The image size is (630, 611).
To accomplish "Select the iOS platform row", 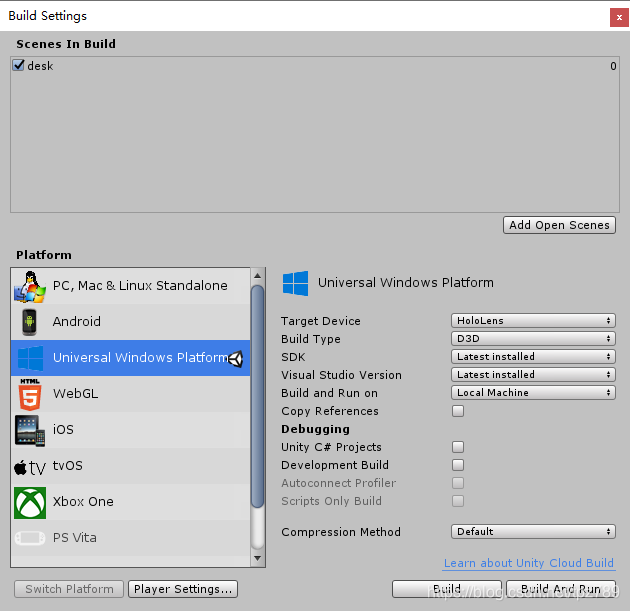I will [x=131, y=430].
